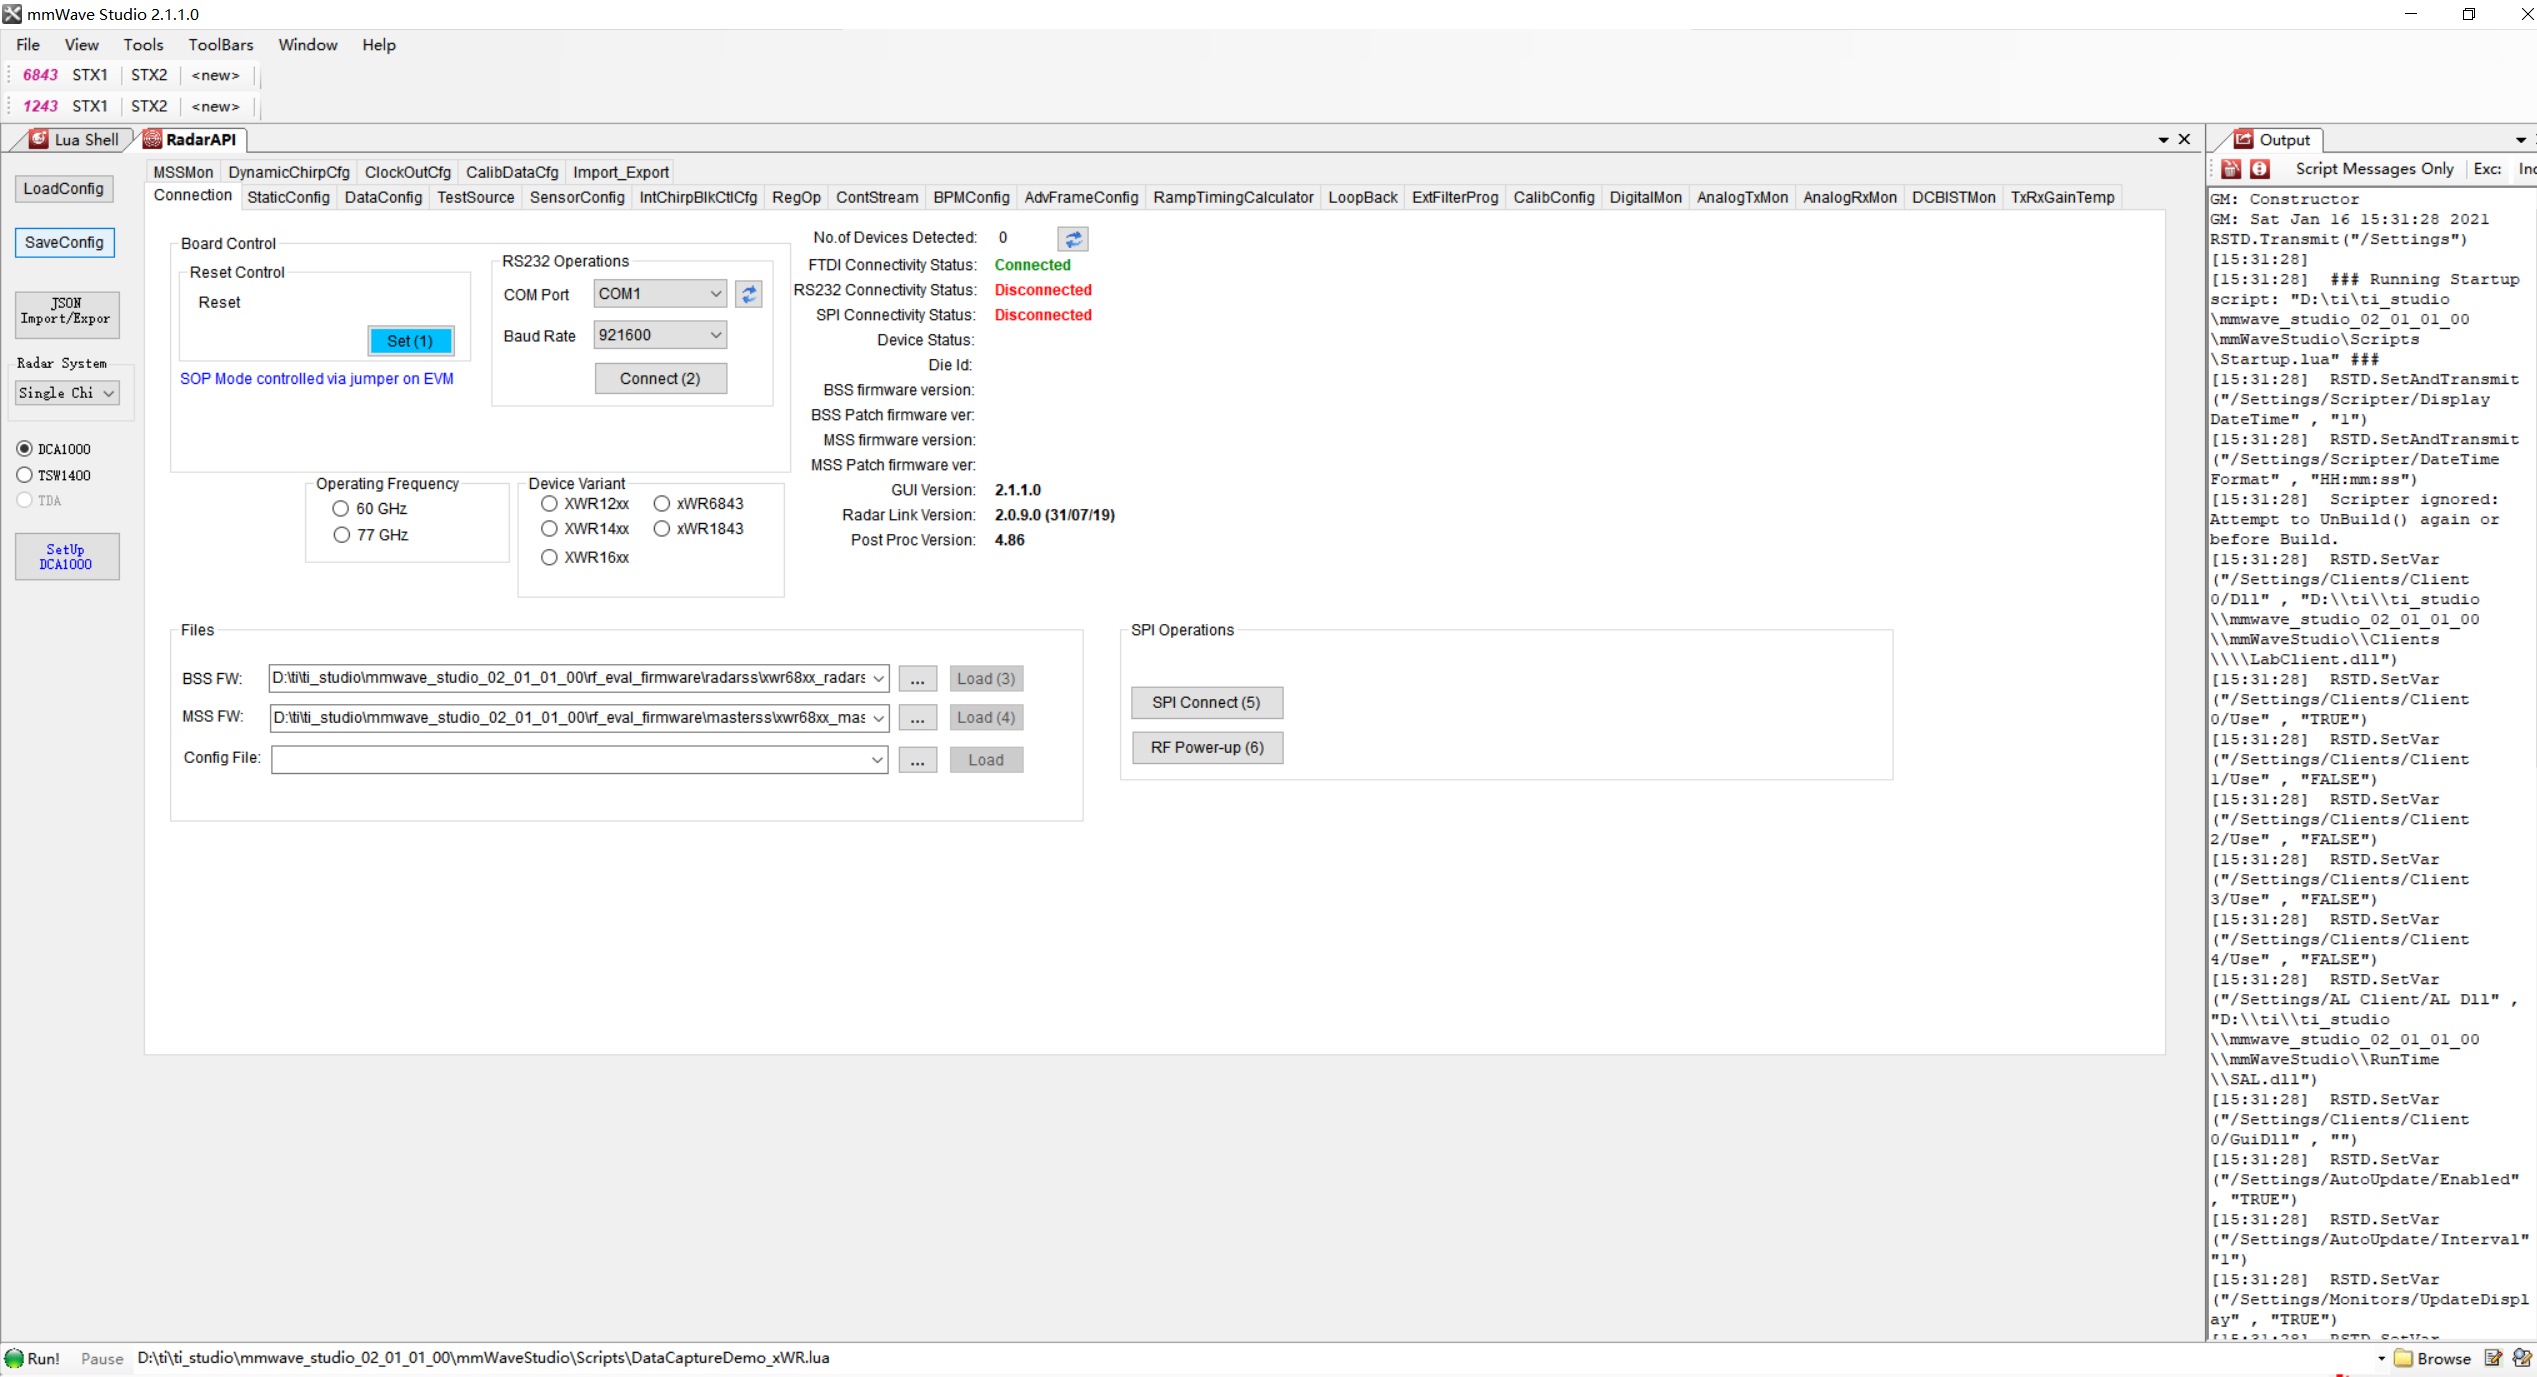
Task: Click the Run! green script icon
Action: (x=15, y=1358)
